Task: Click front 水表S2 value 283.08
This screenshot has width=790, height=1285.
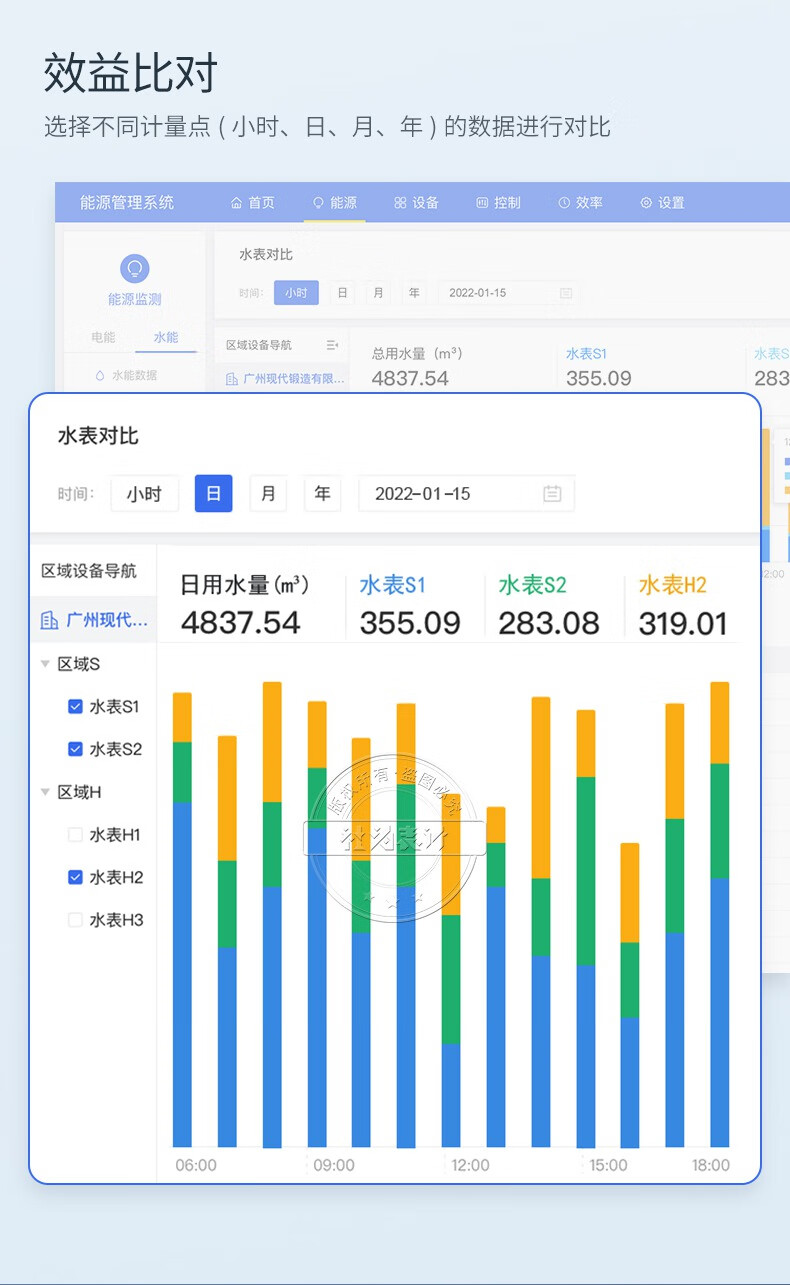Action: tap(549, 623)
